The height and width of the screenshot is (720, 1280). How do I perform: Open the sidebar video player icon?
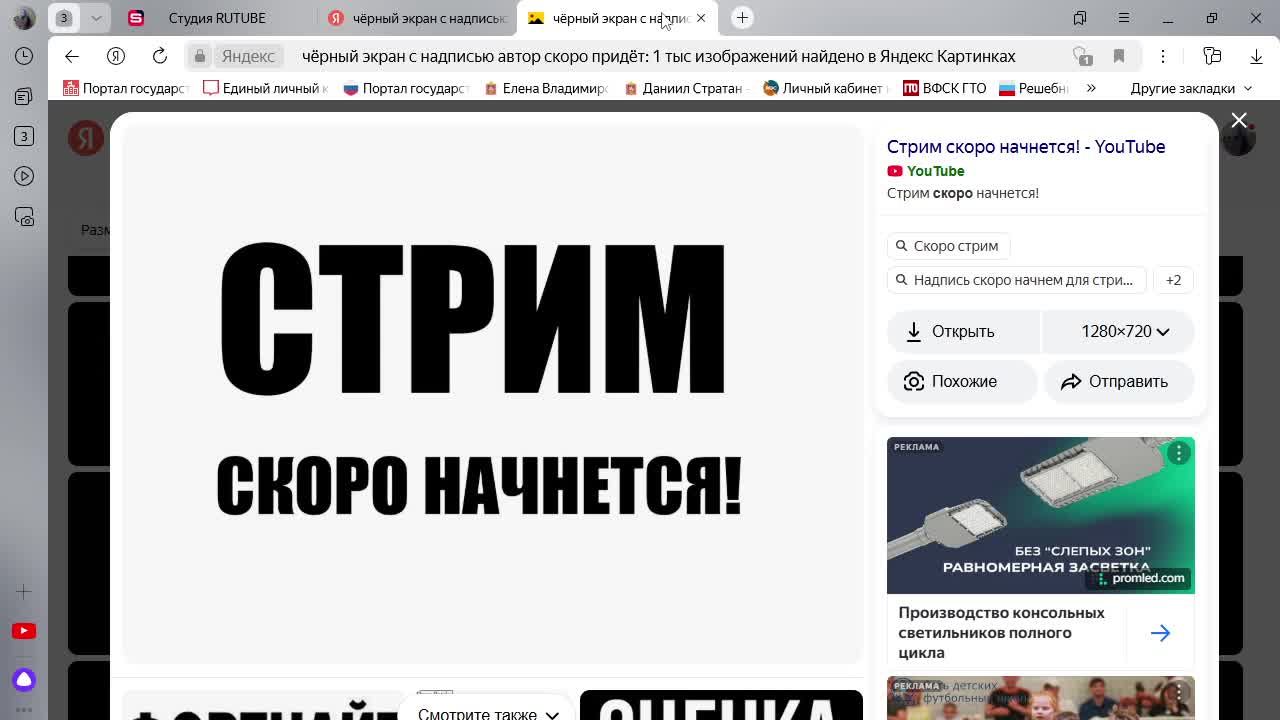24,176
